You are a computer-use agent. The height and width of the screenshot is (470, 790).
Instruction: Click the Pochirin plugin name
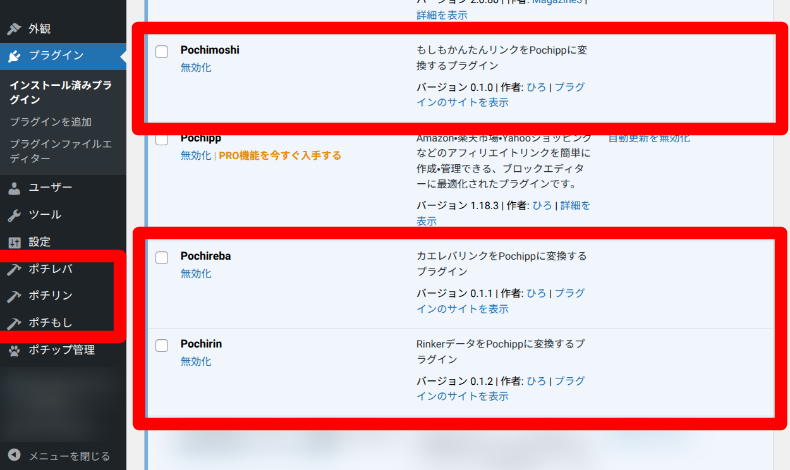tap(201, 344)
